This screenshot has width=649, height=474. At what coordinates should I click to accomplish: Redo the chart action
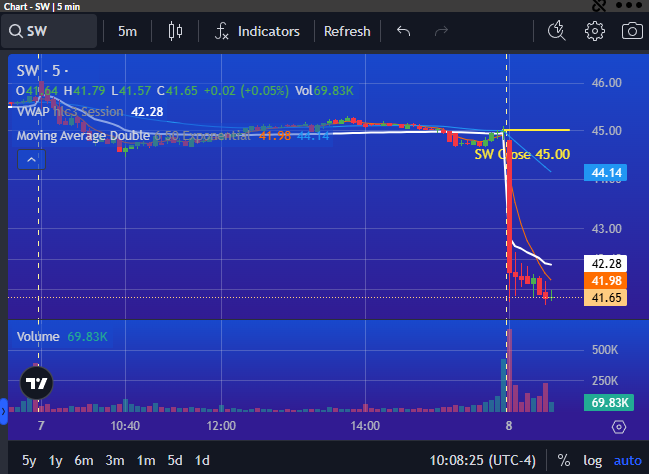pos(441,31)
